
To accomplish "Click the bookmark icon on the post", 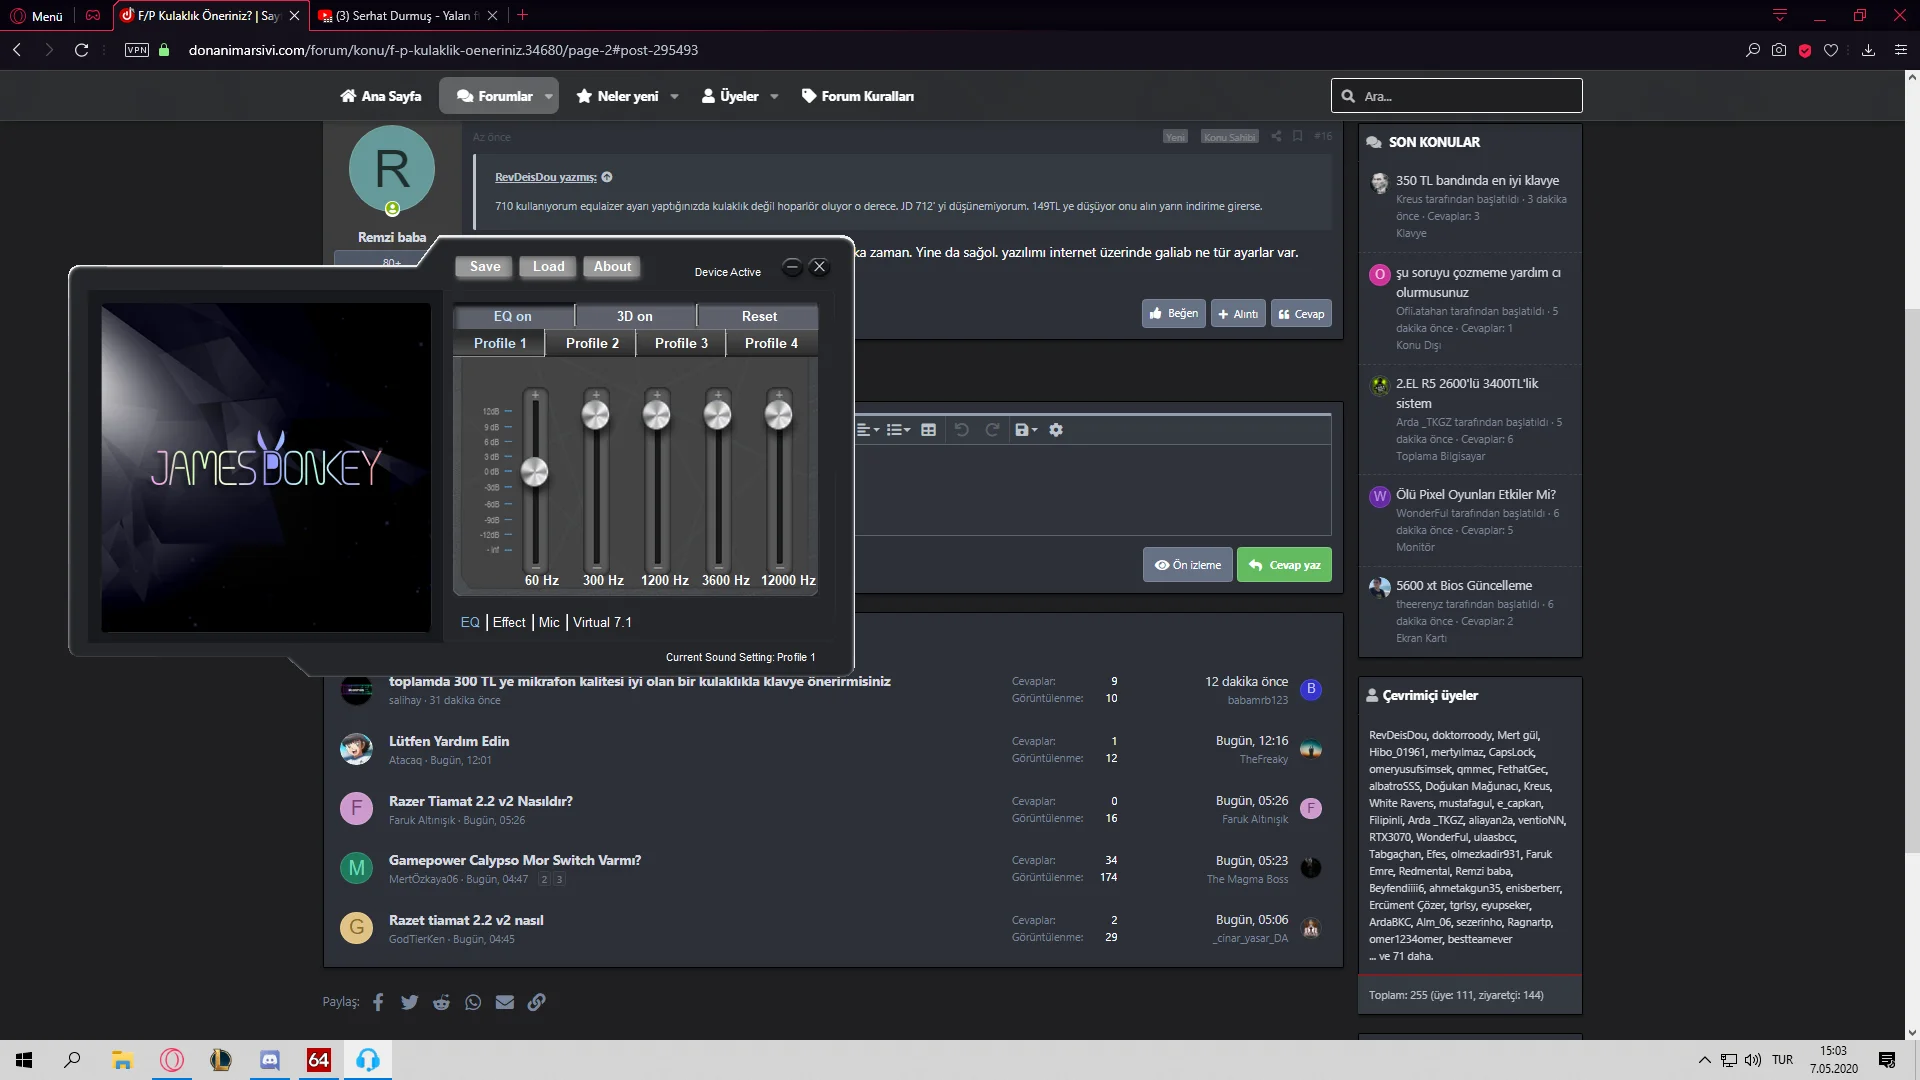I will pyautogui.click(x=1297, y=136).
